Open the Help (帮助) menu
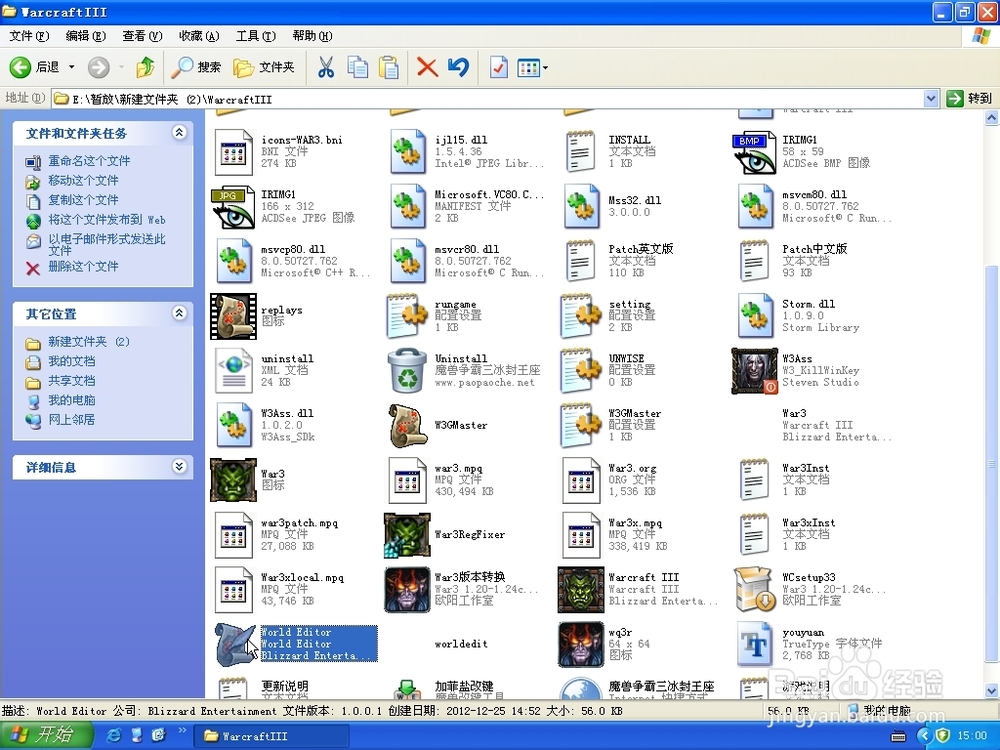This screenshot has width=1000, height=750. coord(312,36)
